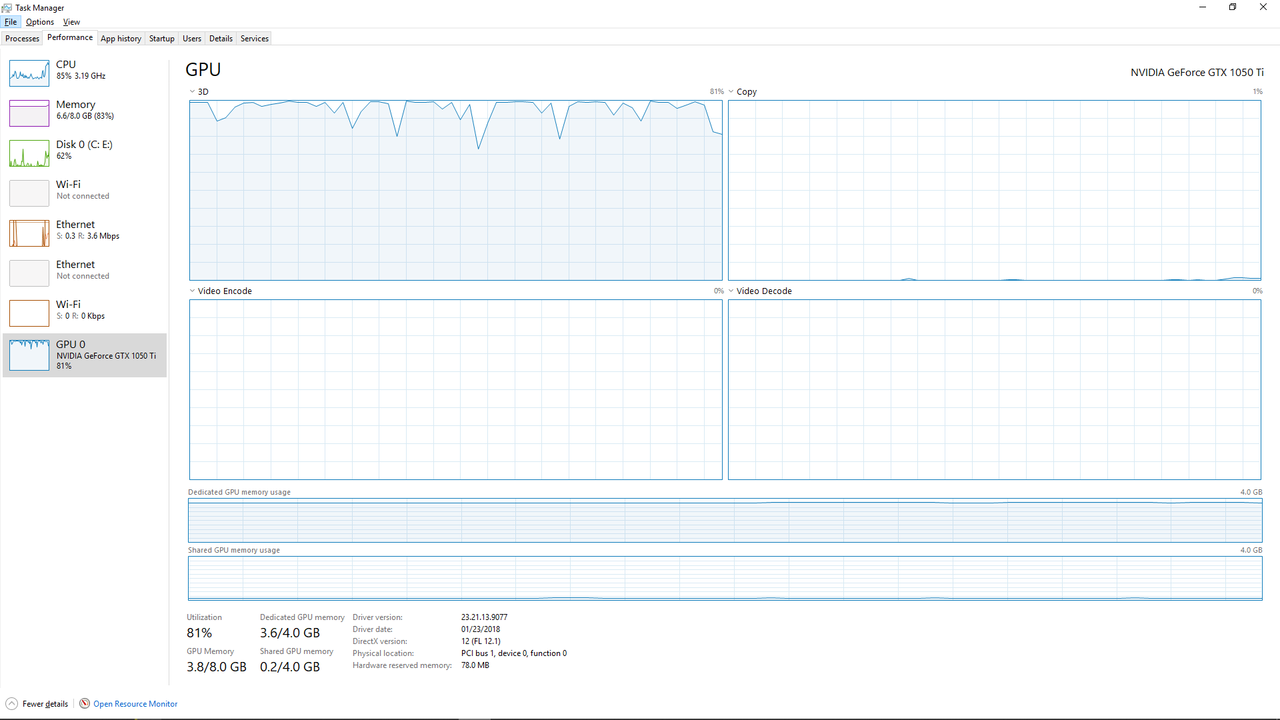
Task: Restore down the Task Manager window
Action: 1233,7
